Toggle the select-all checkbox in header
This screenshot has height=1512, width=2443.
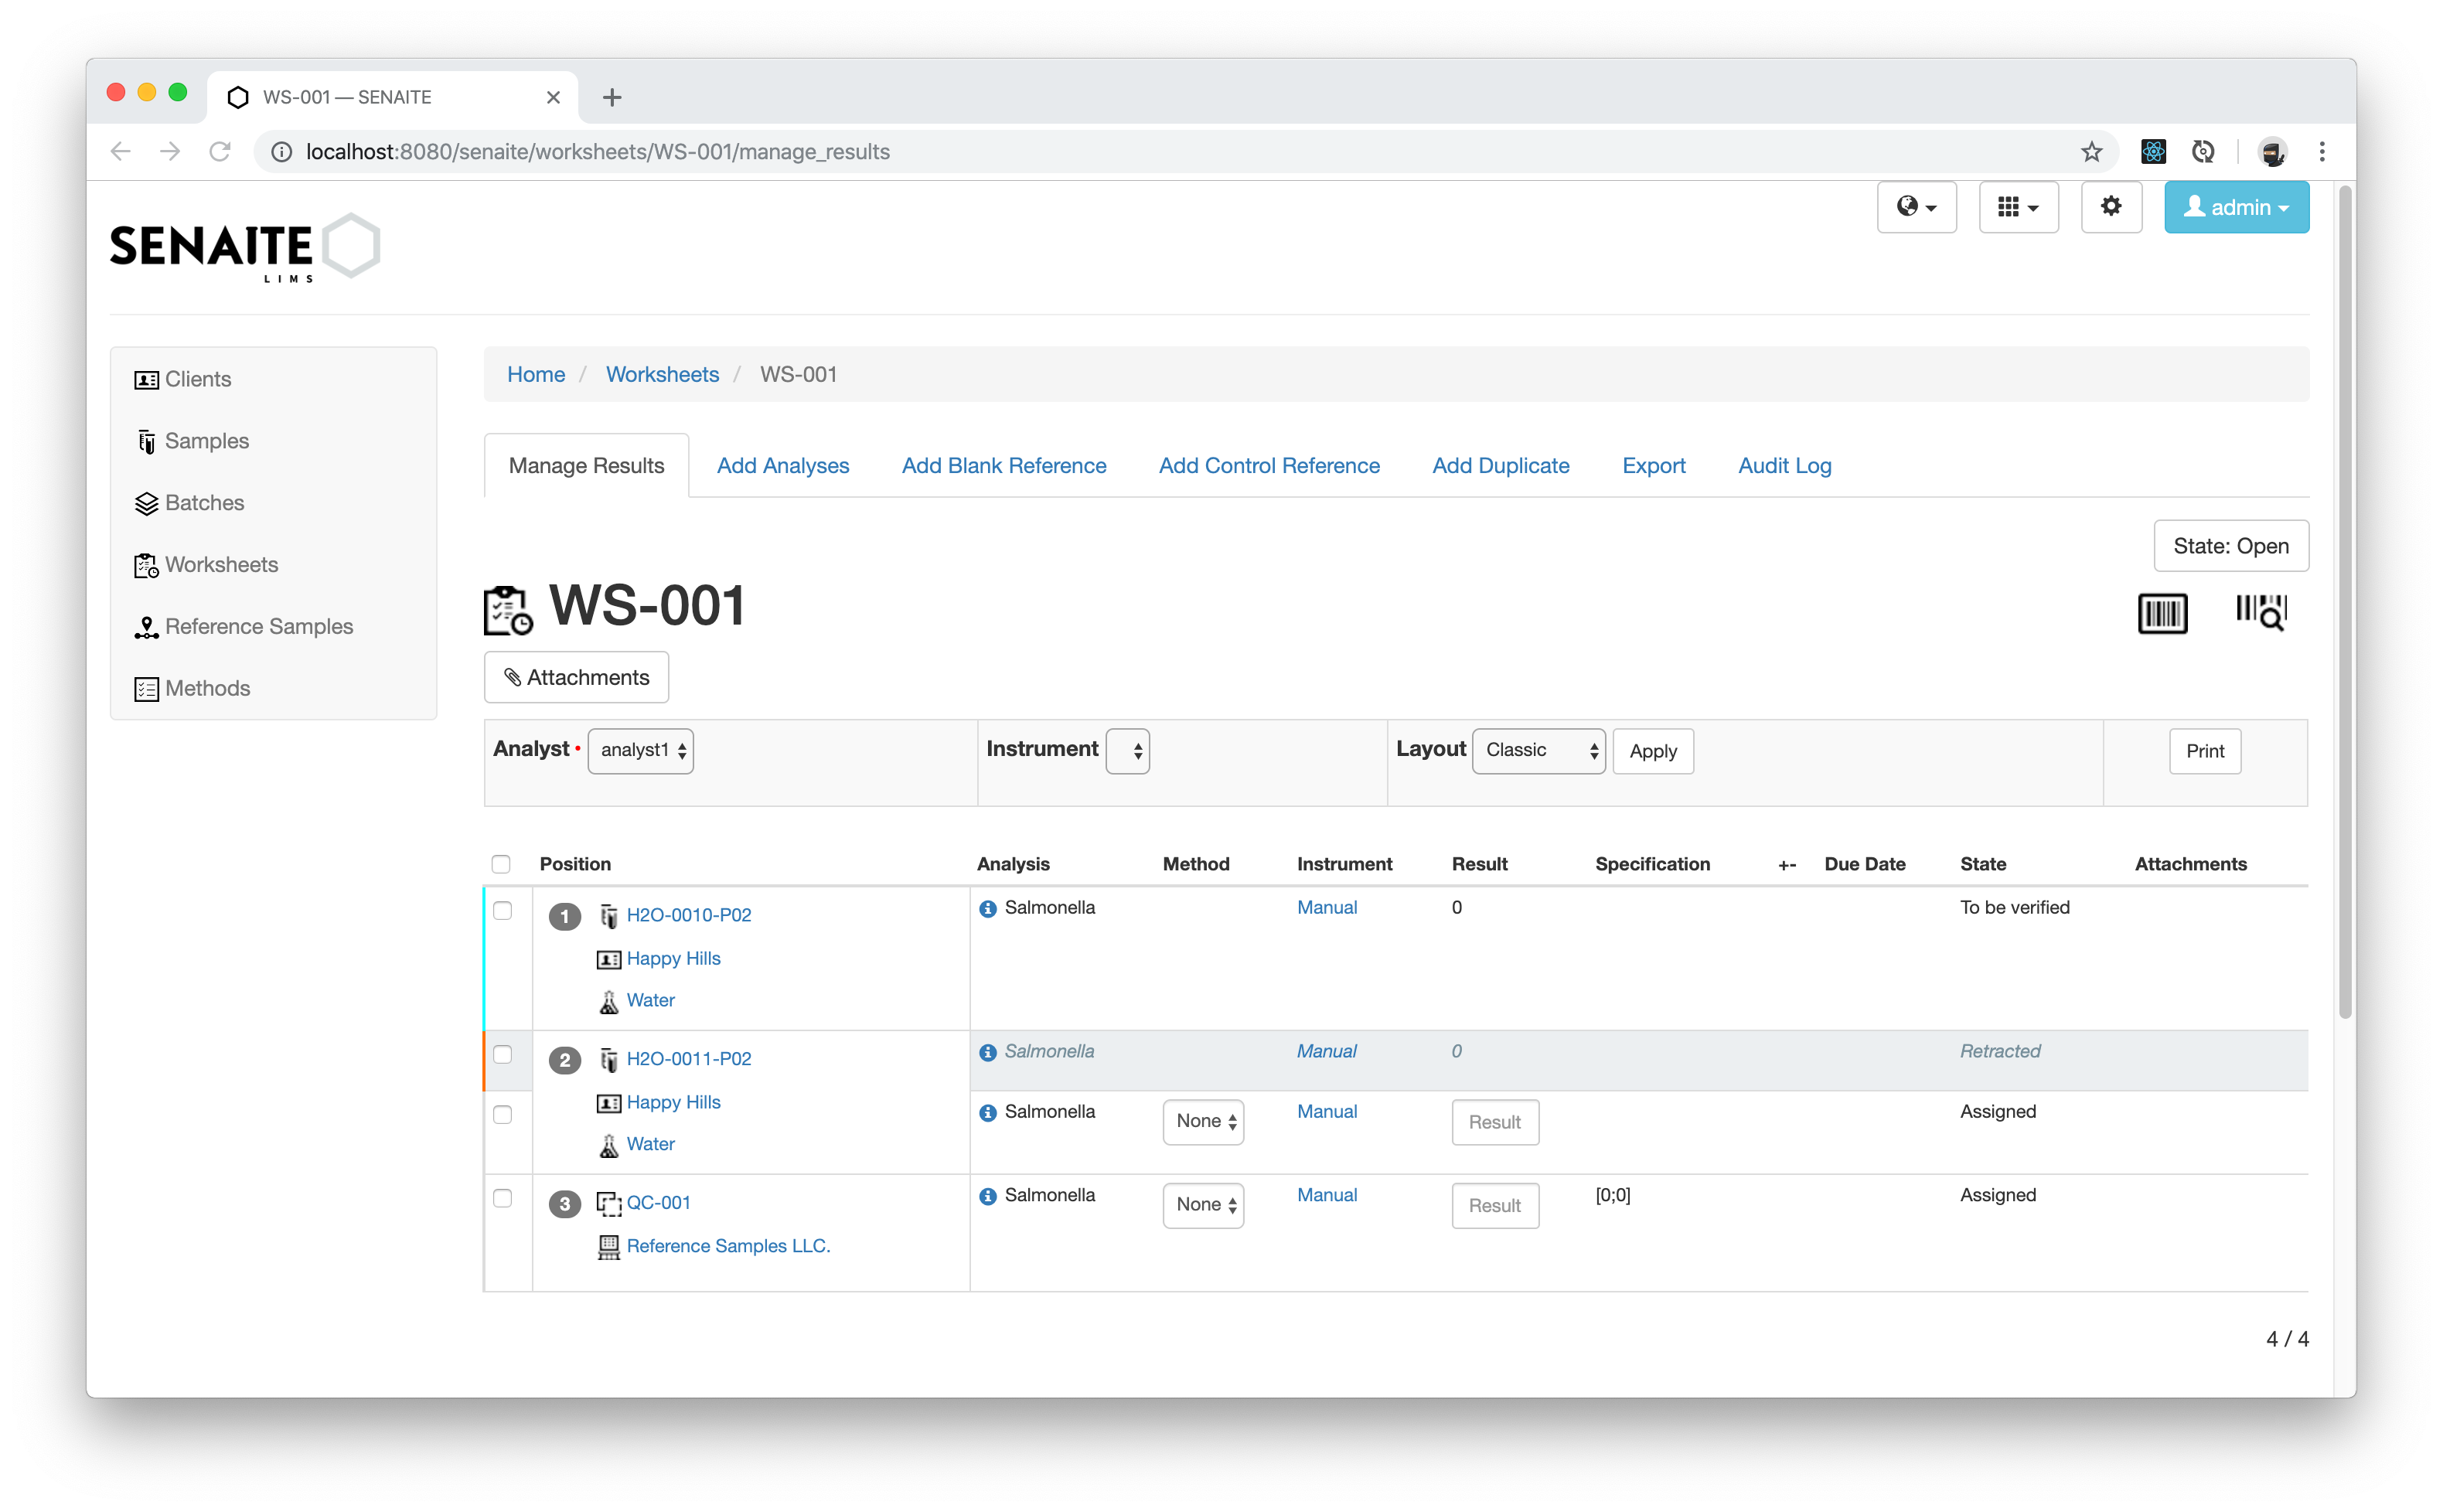coord(501,864)
